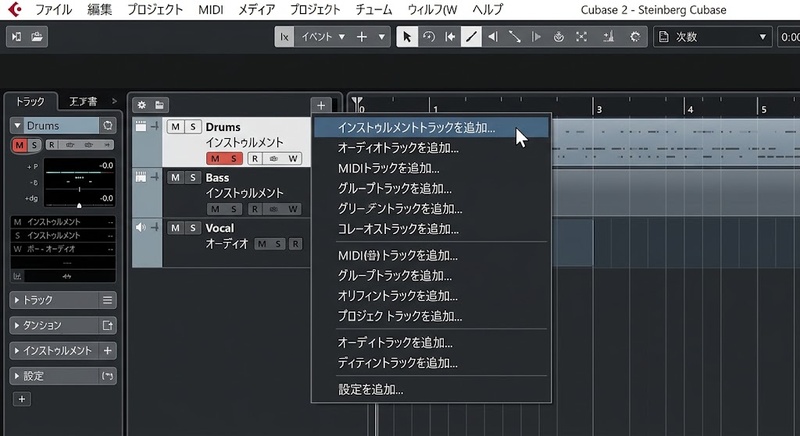
Task: Click ruler bar marker 5
Action: pos(764,109)
